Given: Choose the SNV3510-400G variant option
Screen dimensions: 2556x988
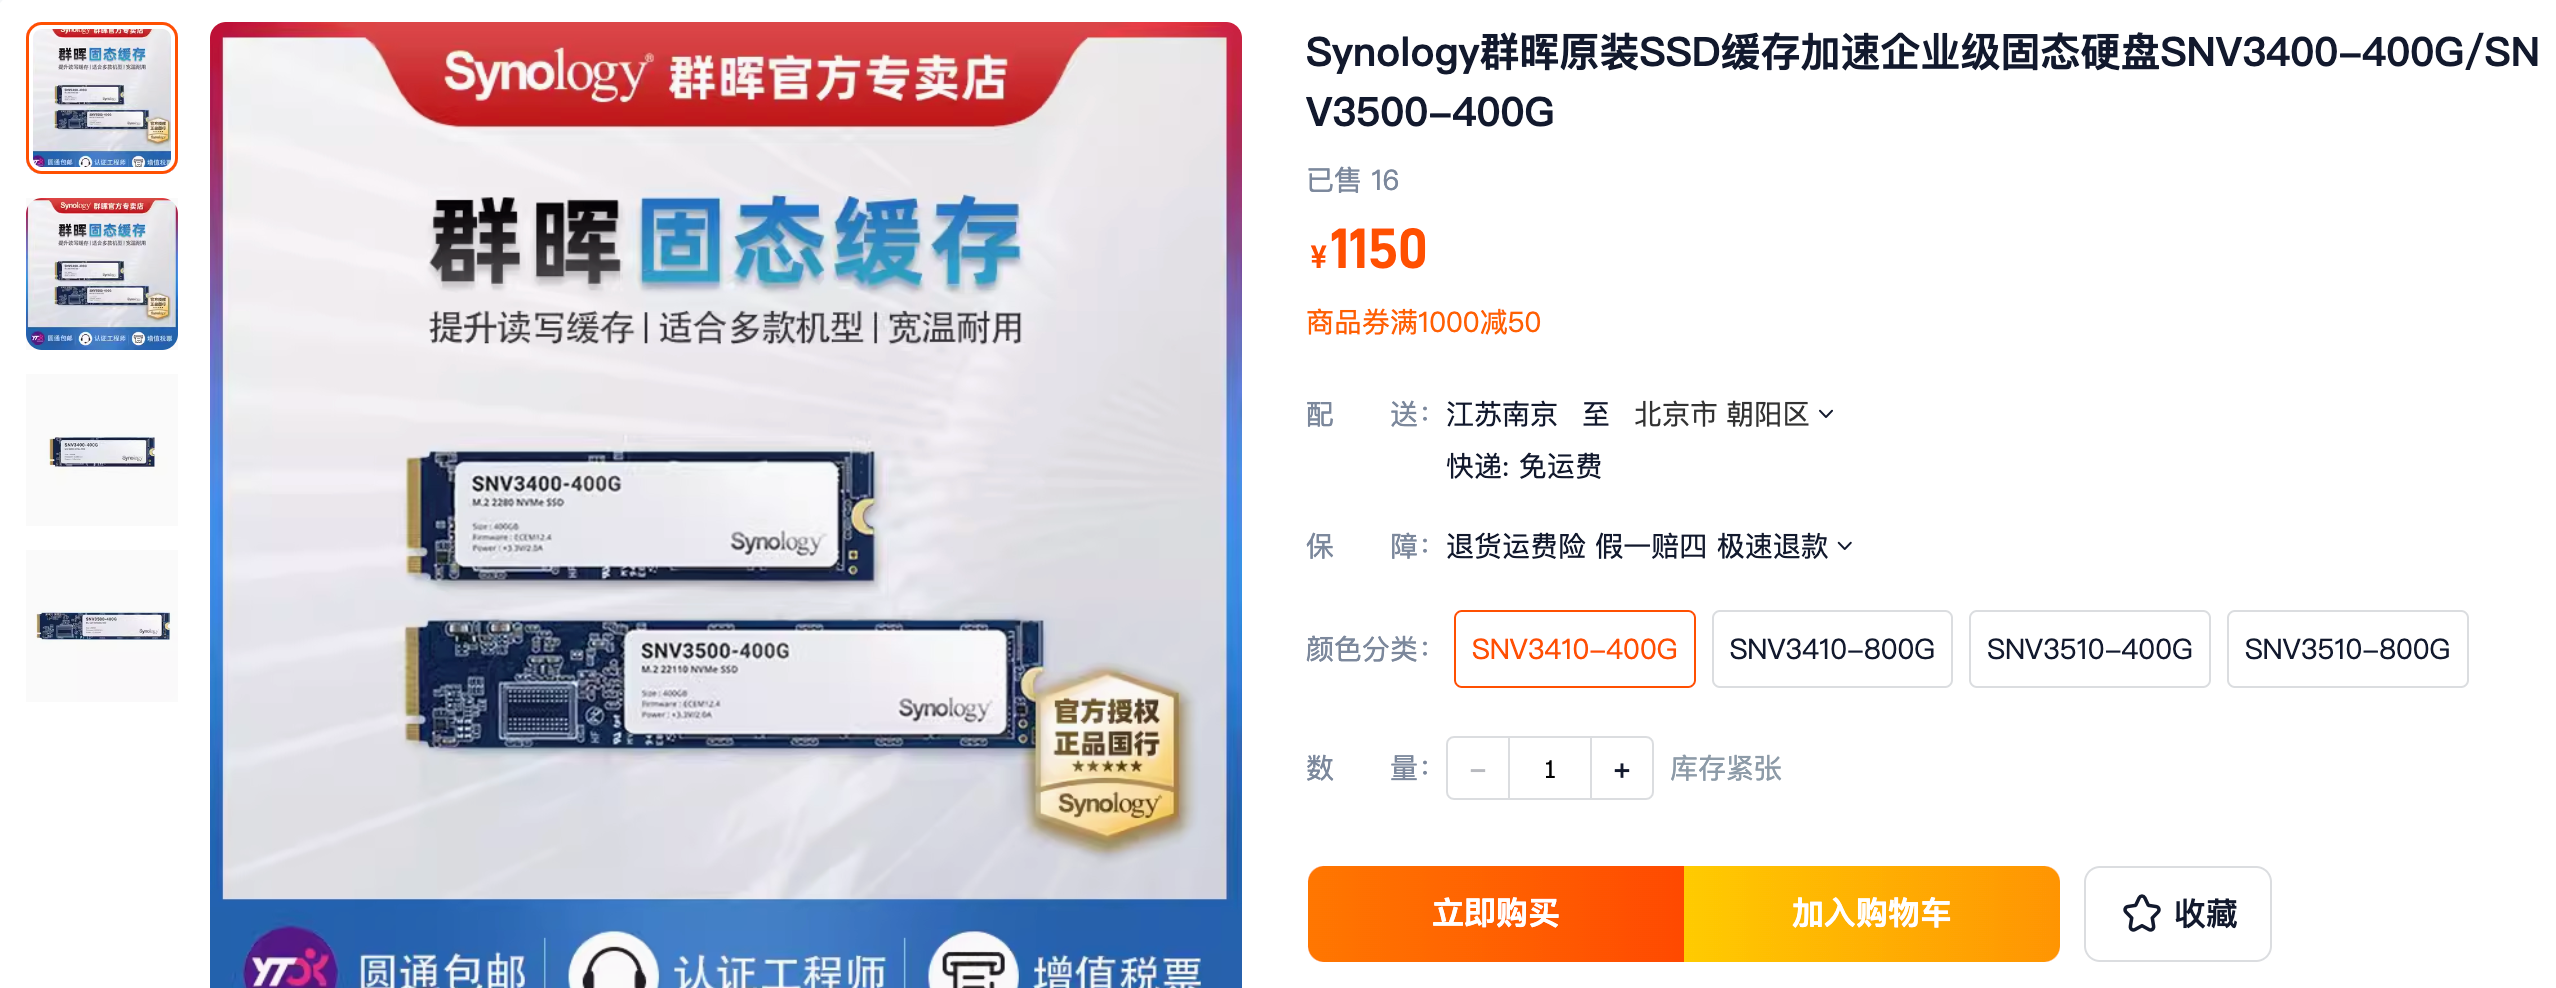Looking at the screenshot, I should point(2089,649).
